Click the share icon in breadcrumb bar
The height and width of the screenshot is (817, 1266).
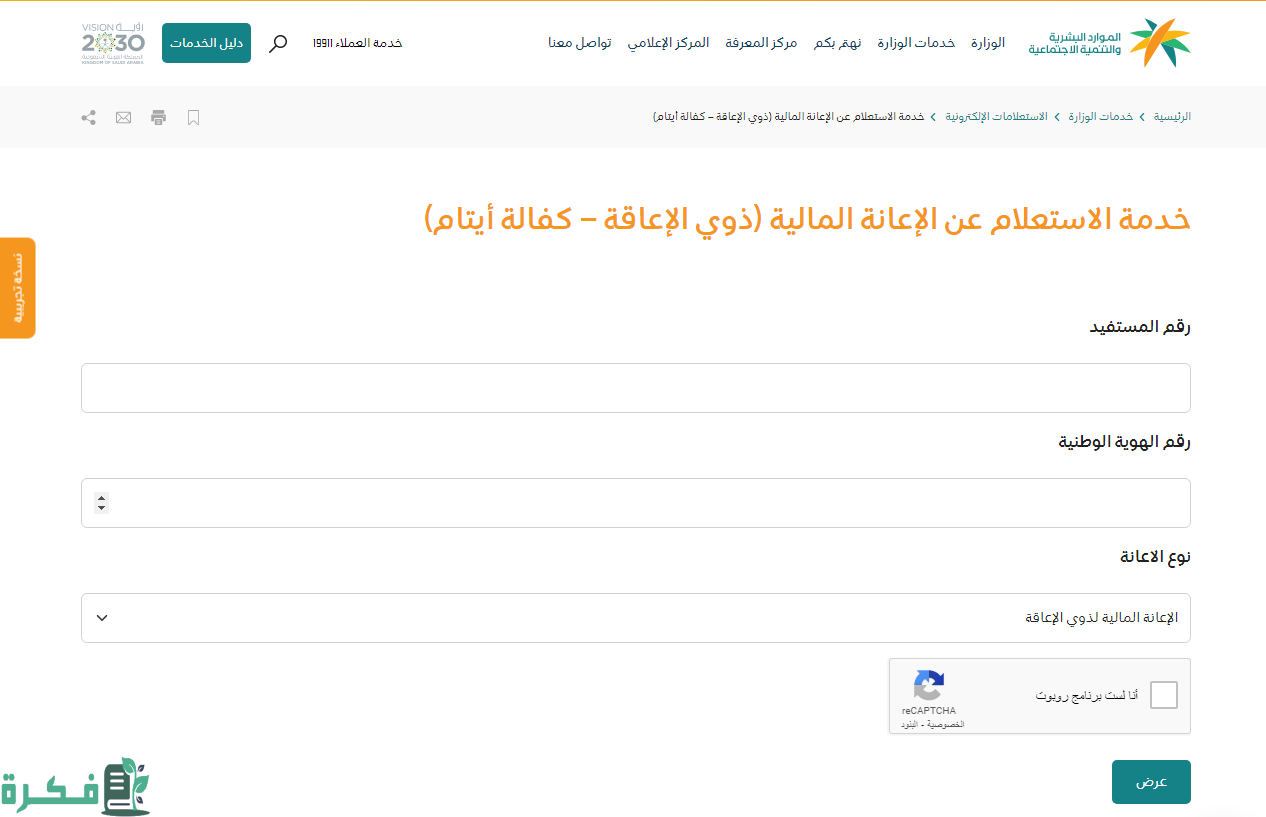(88, 117)
